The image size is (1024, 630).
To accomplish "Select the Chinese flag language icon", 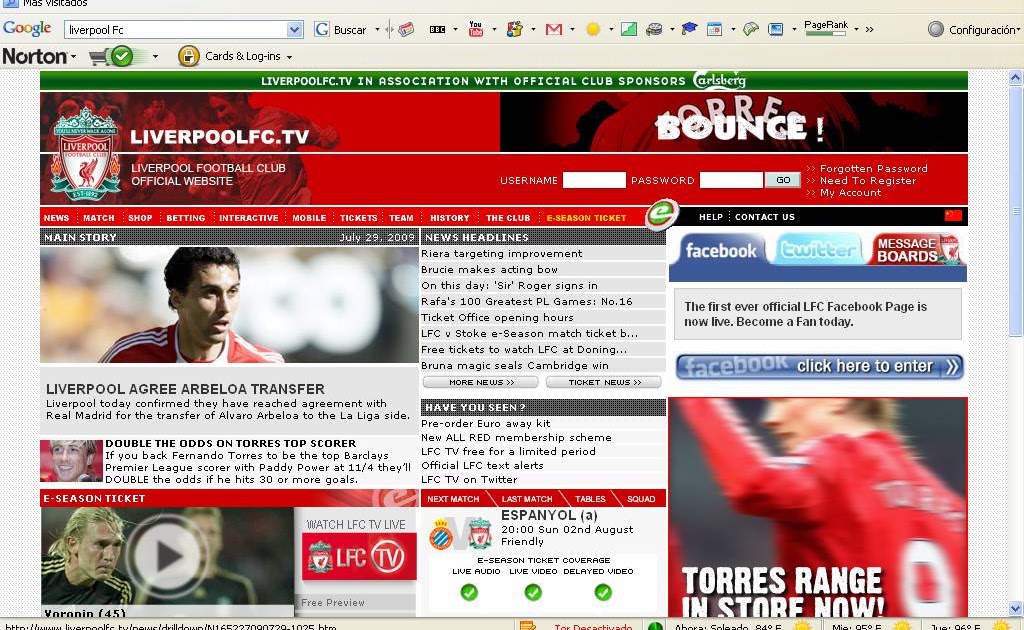I will tap(953, 216).
